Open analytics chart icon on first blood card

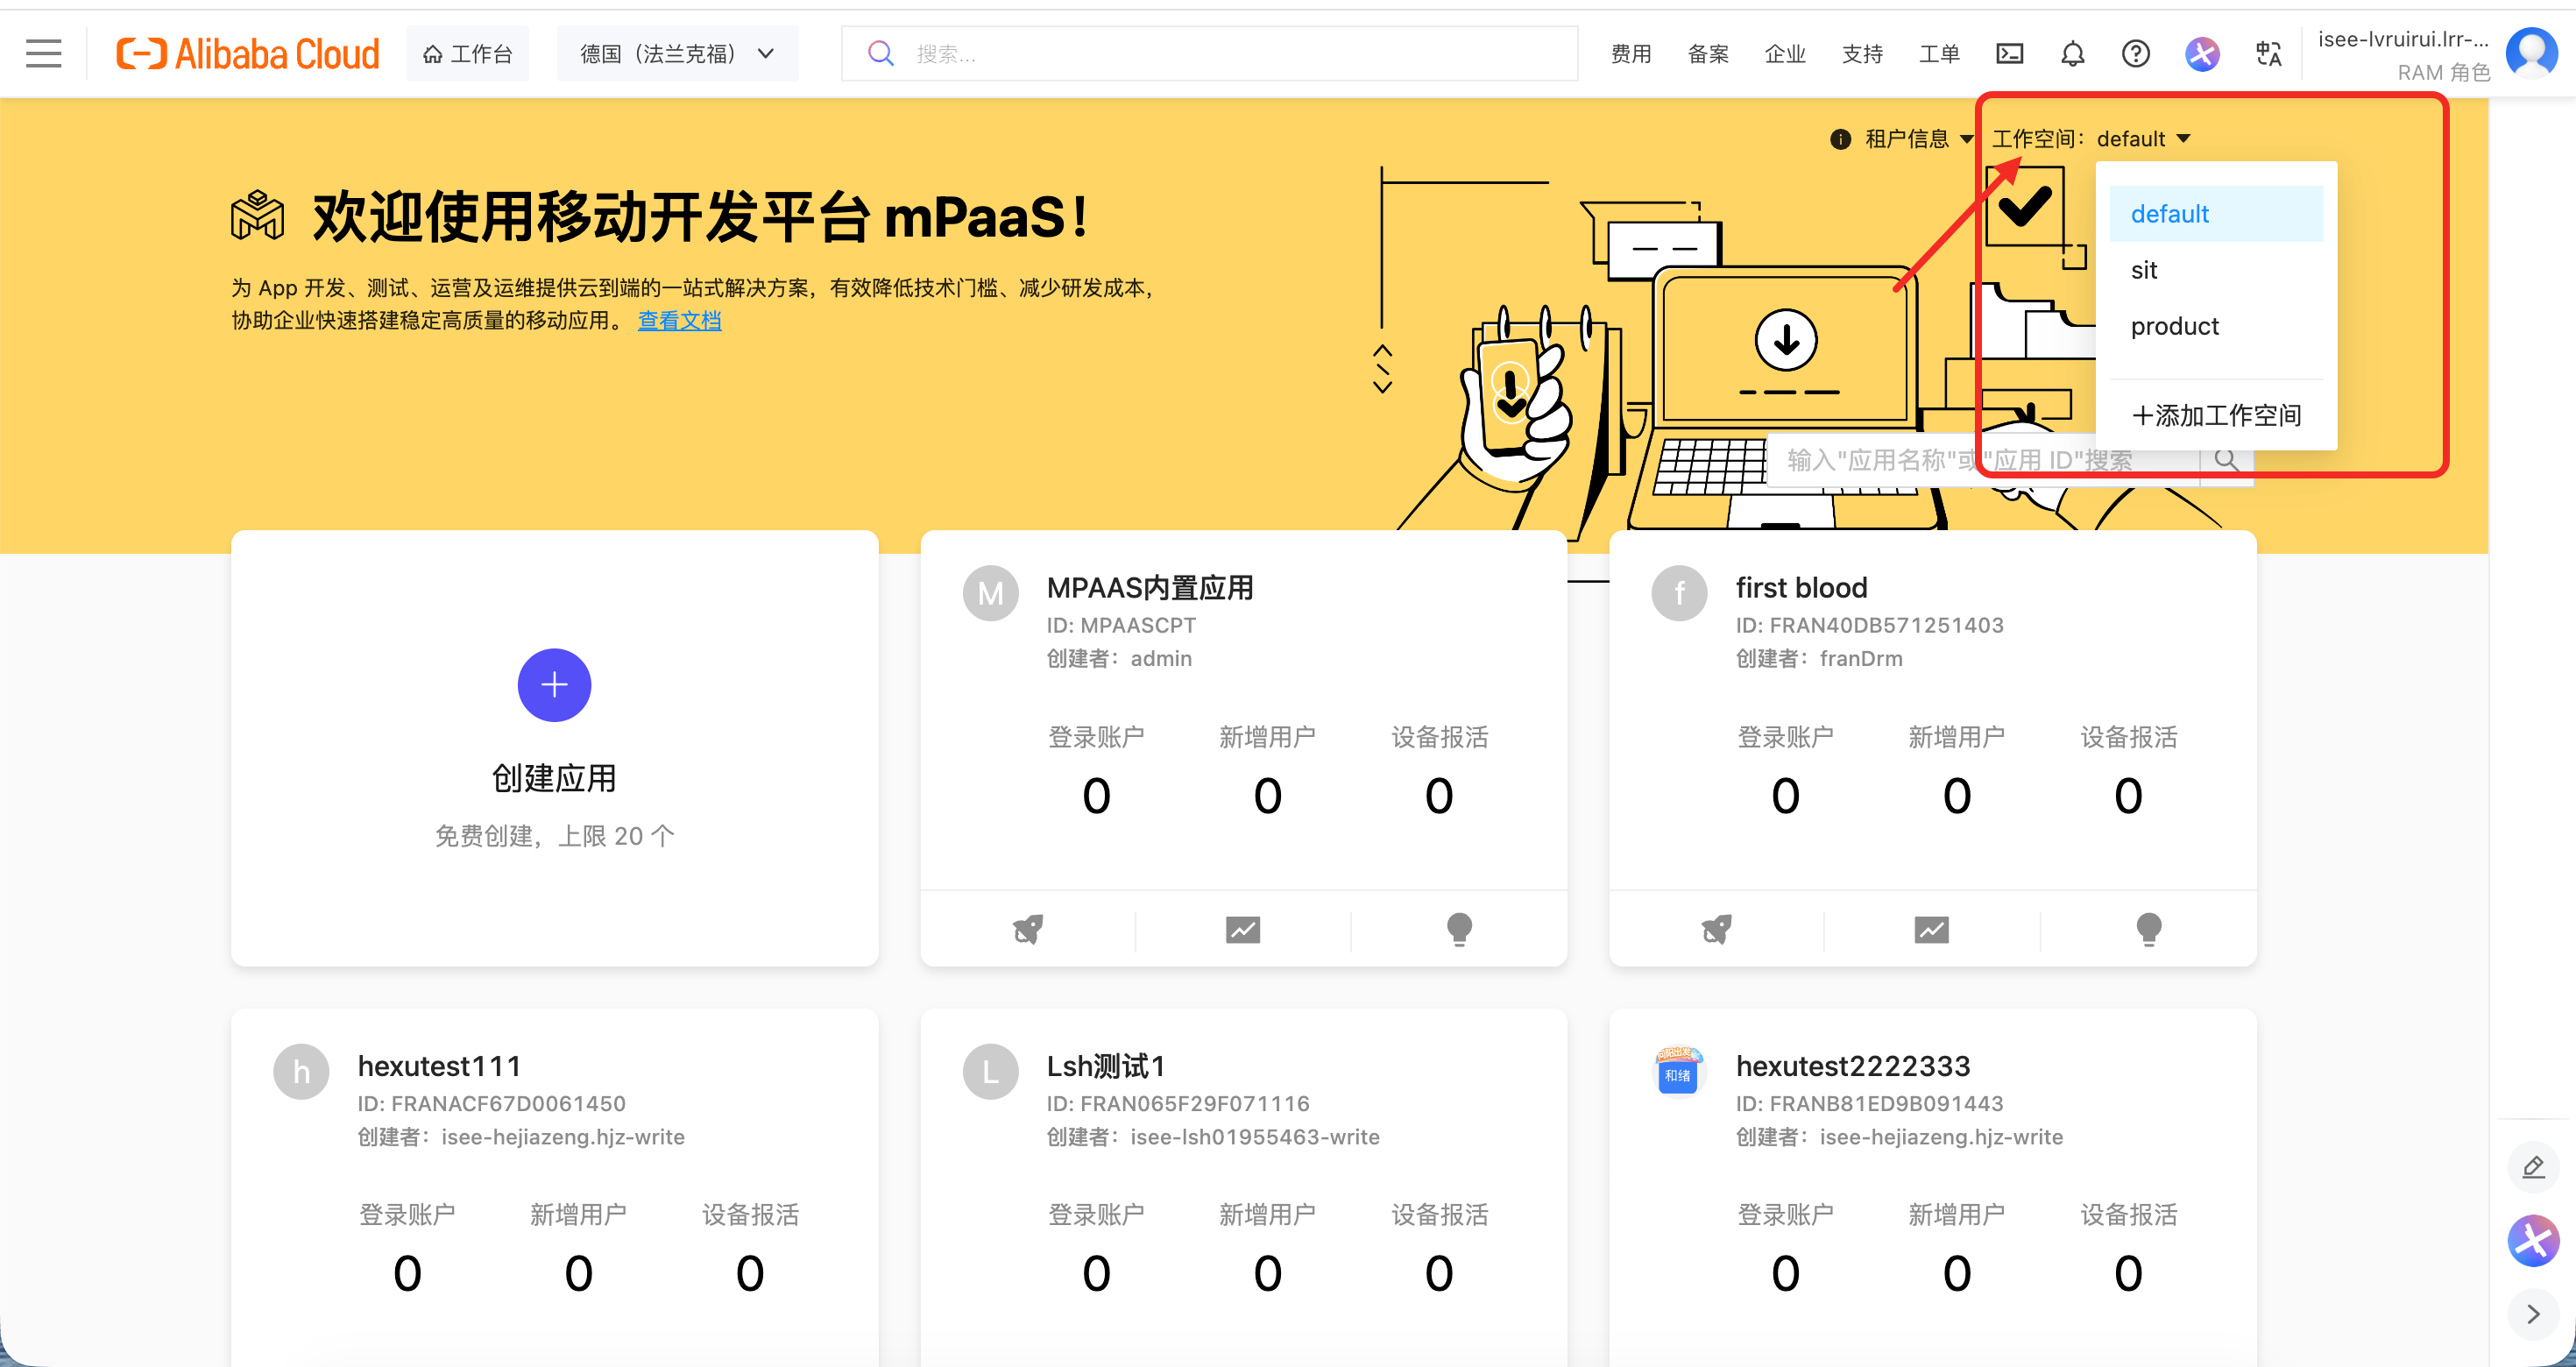(1931, 929)
